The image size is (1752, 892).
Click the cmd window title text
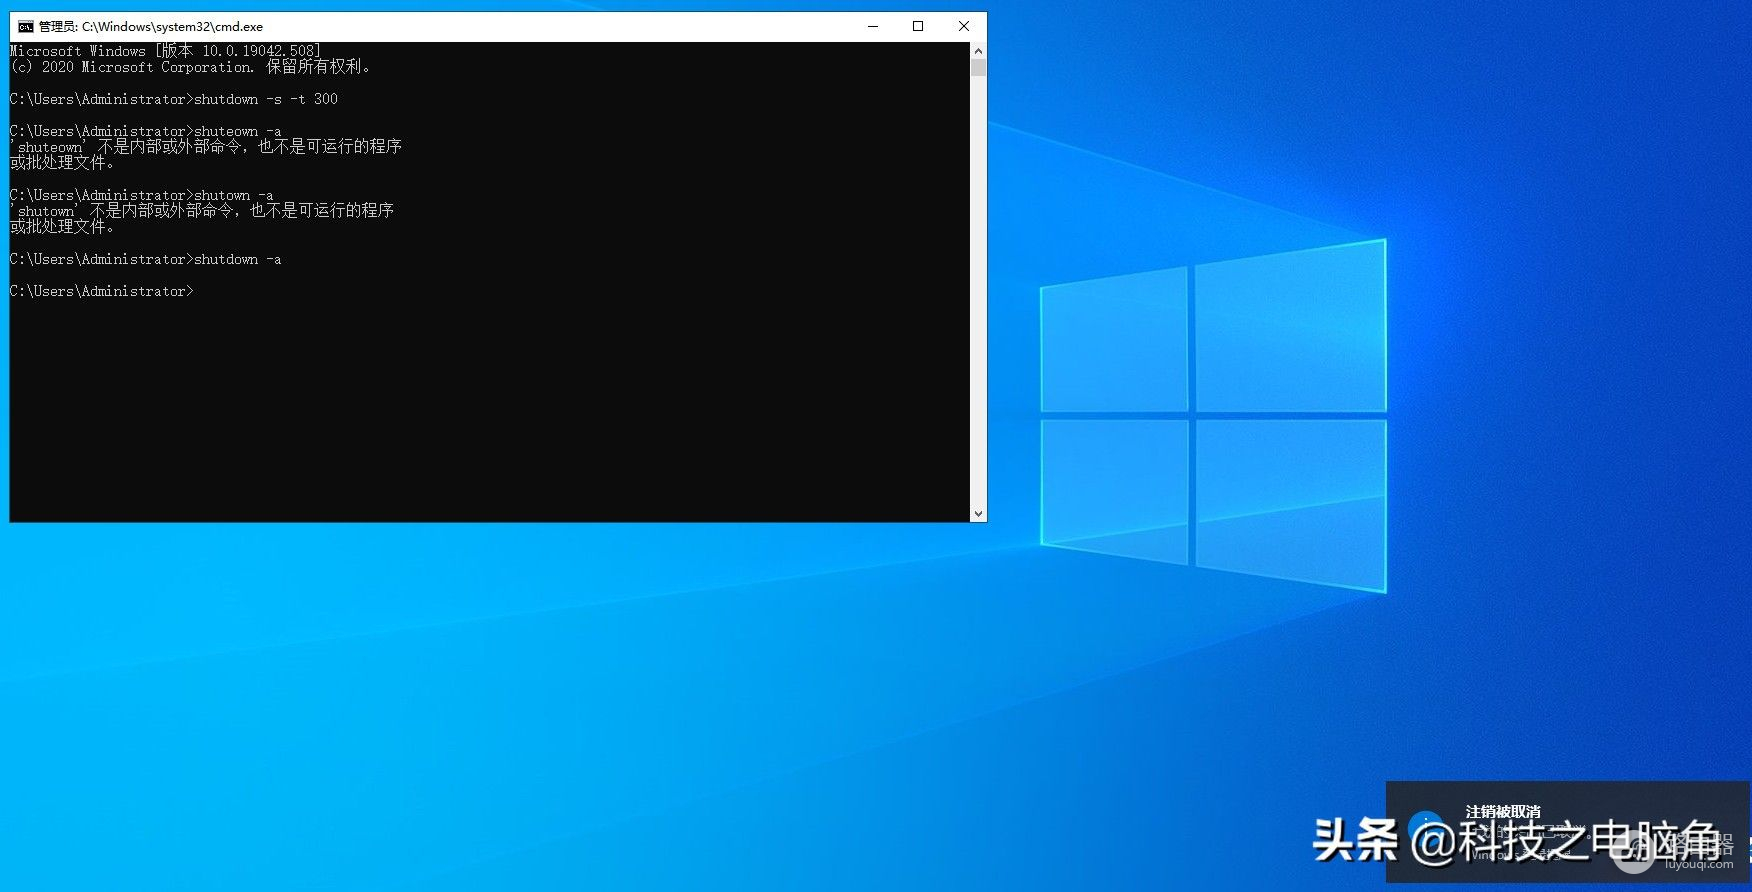coord(151,27)
